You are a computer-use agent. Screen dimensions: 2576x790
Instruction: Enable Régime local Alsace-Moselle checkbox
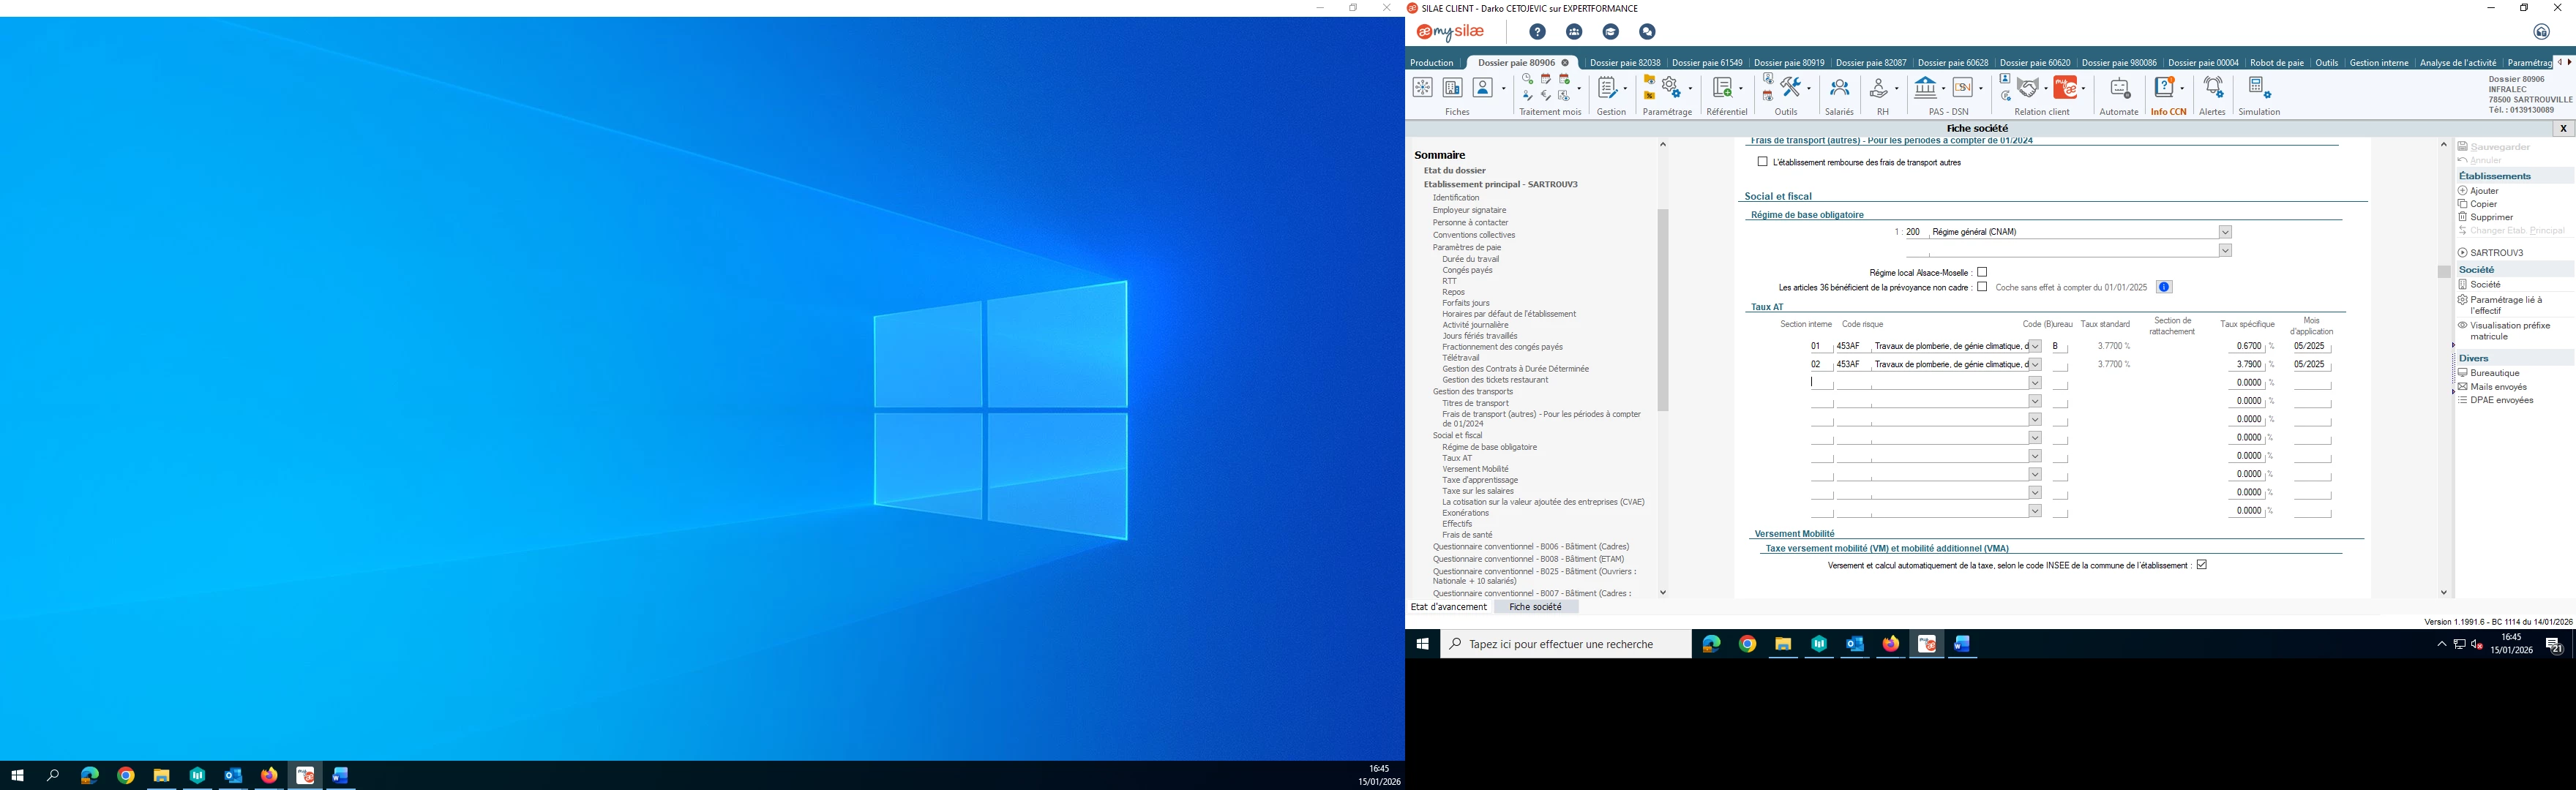[1982, 272]
